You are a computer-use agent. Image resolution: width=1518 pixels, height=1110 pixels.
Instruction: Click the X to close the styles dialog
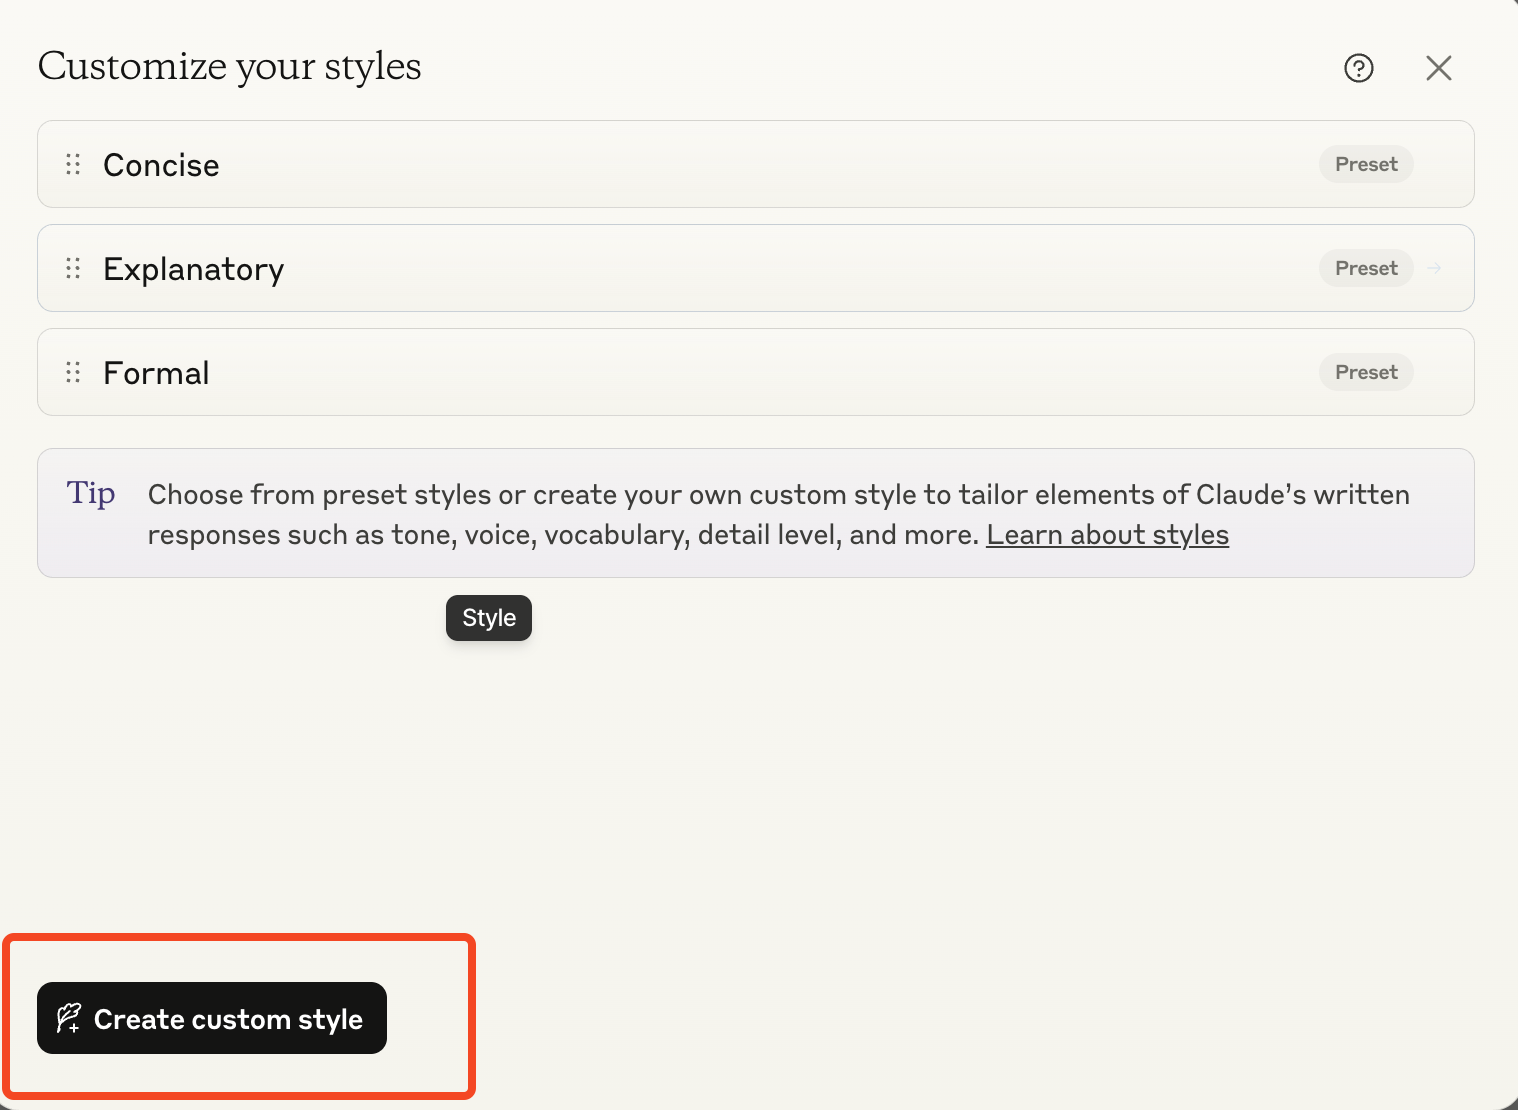point(1438,68)
